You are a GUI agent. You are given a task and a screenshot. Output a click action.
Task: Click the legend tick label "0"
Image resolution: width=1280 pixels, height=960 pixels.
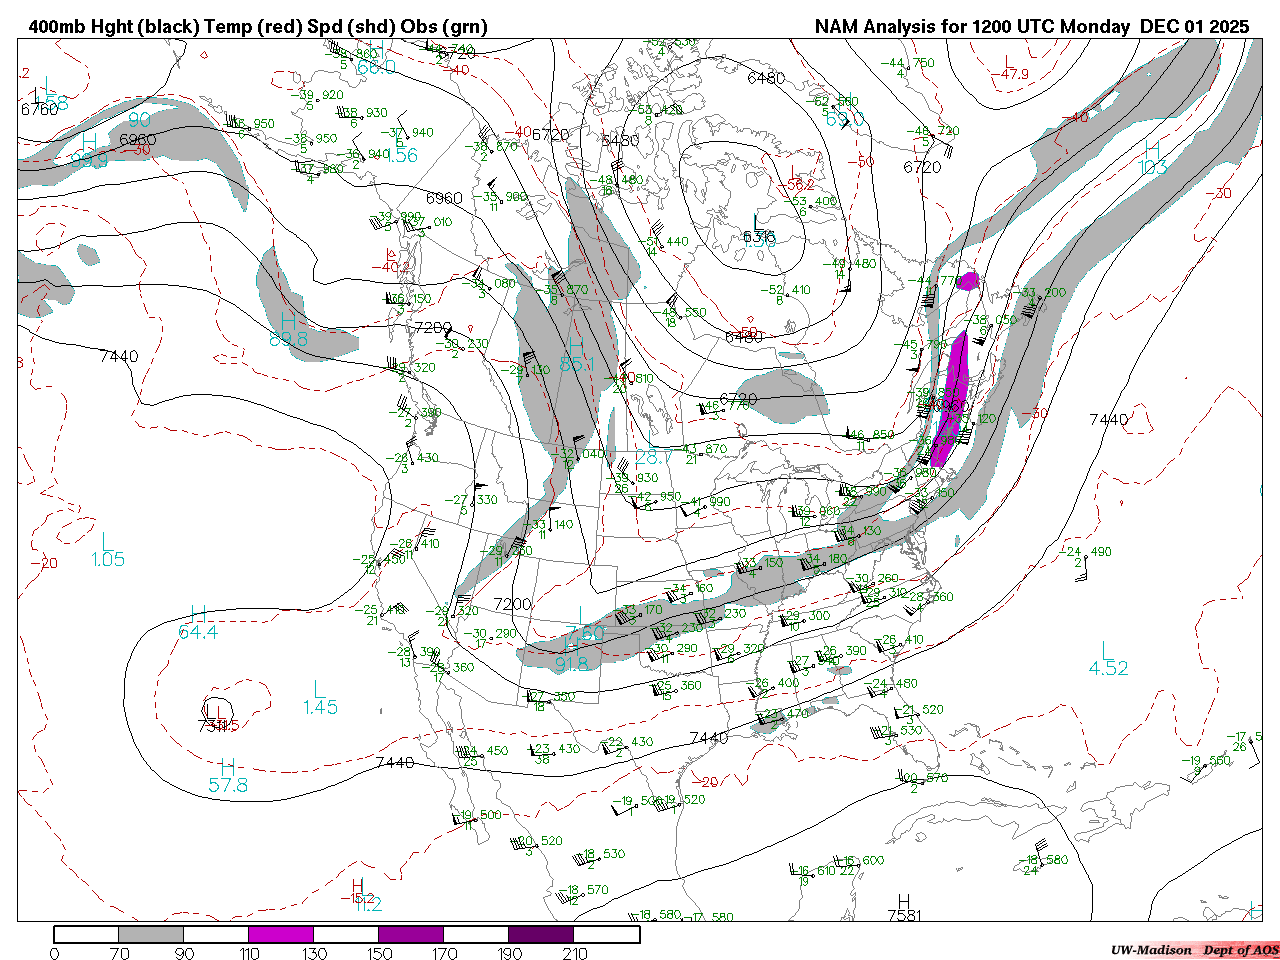tap(54, 953)
